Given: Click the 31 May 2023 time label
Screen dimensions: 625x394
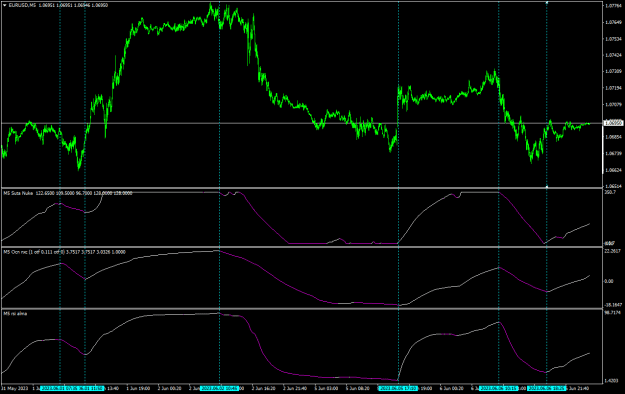Looking at the screenshot, I should (15, 388).
